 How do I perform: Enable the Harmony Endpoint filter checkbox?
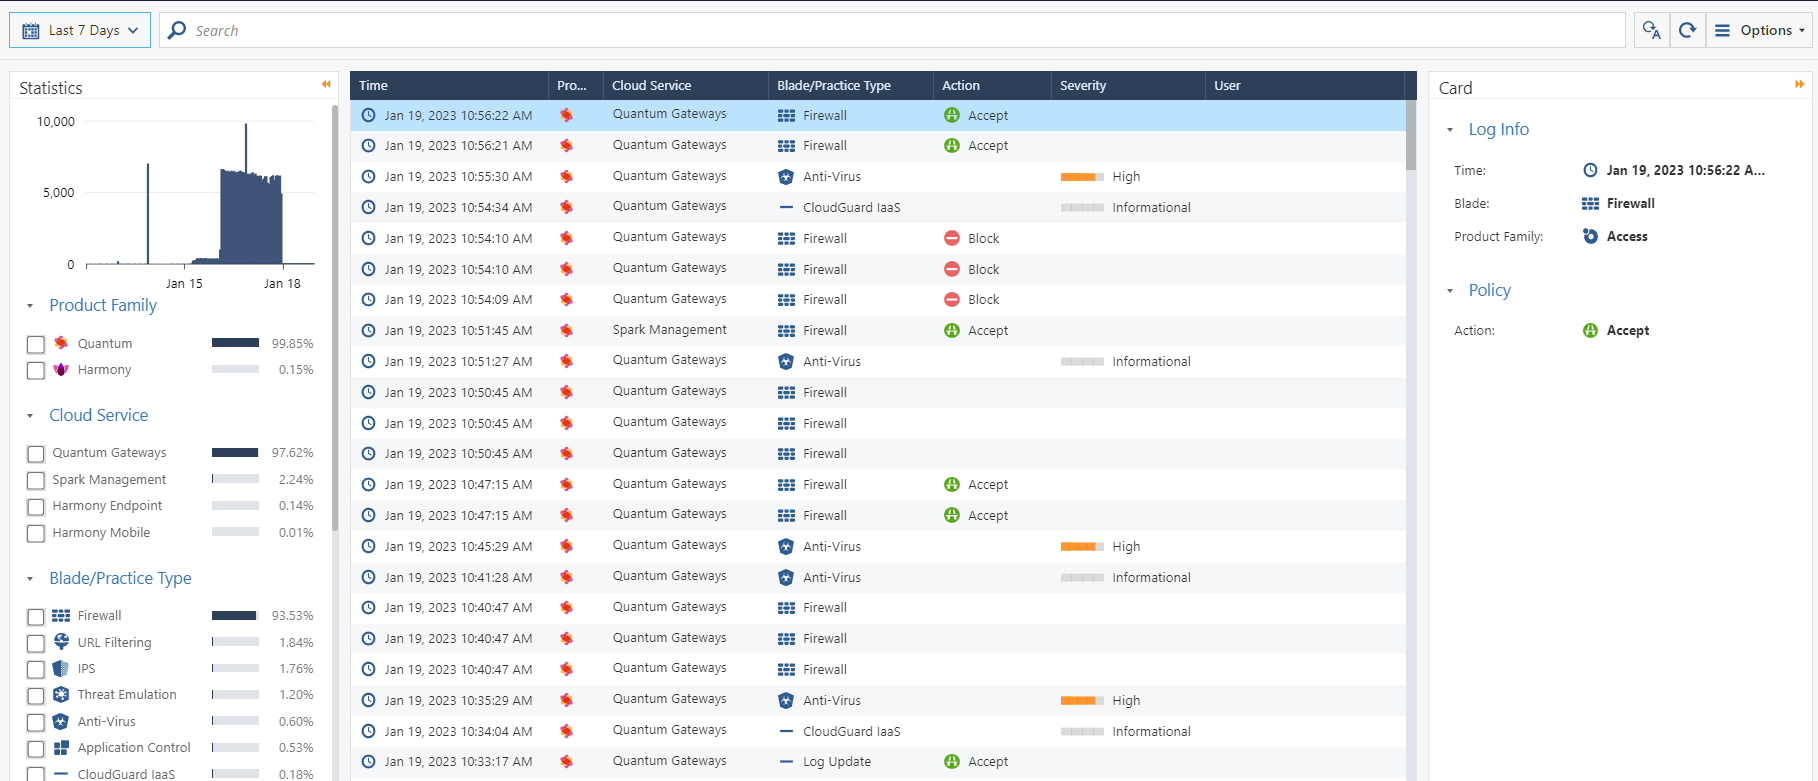tap(36, 507)
